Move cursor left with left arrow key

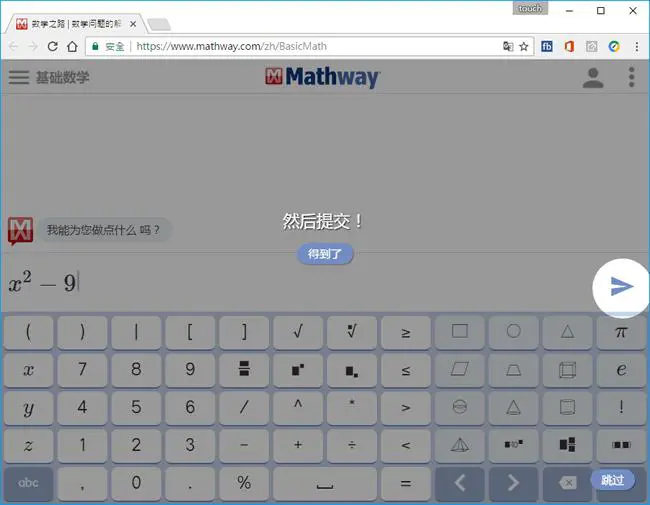click(460, 483)
